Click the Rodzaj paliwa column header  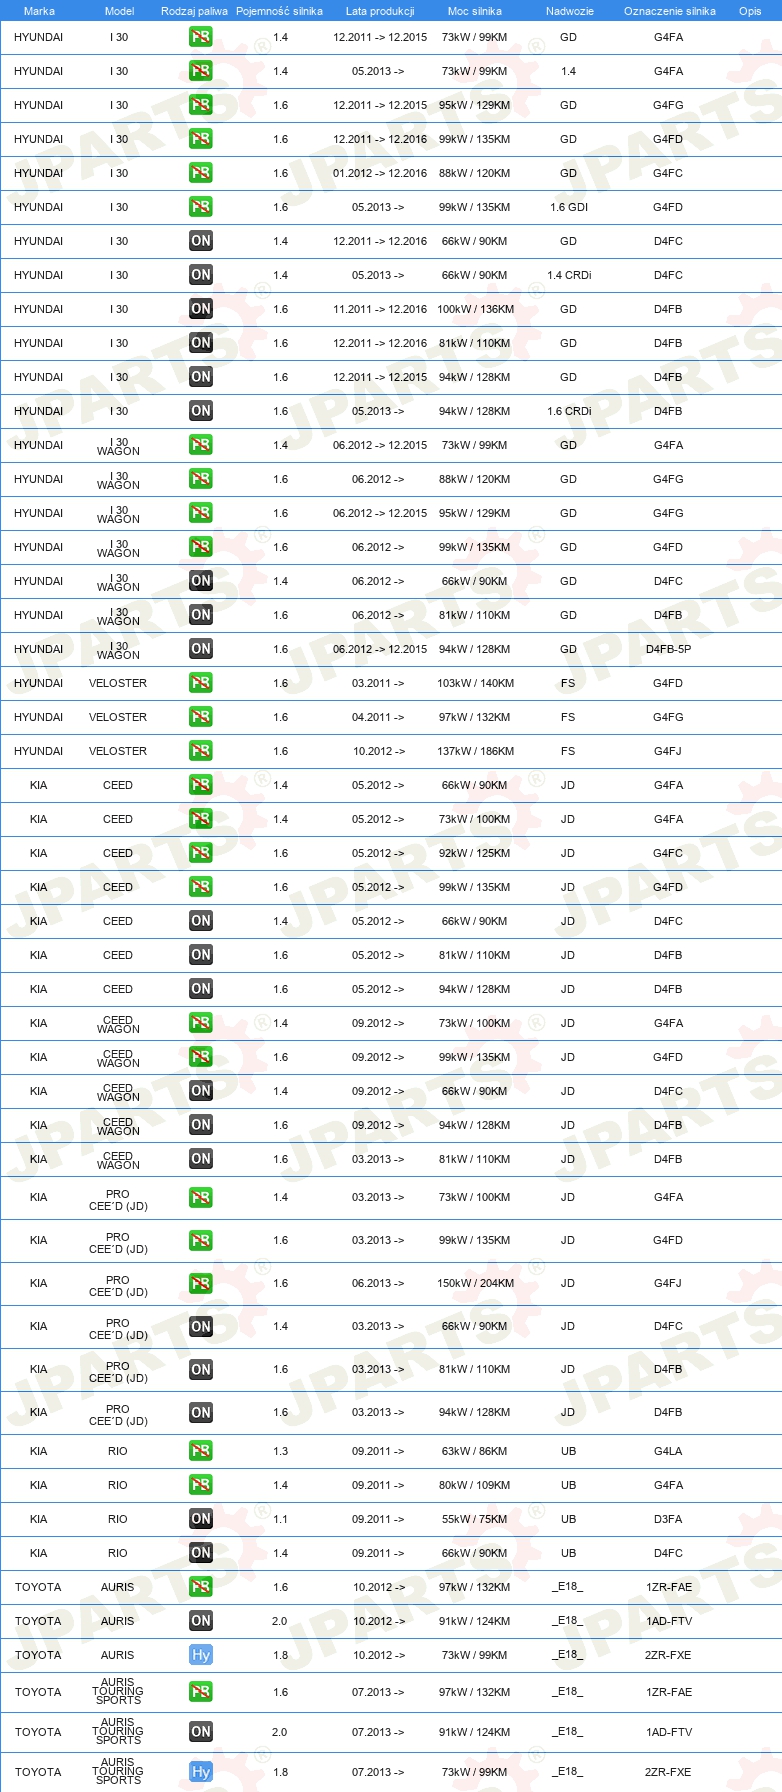pyautogui.click(x=194, y=11)
